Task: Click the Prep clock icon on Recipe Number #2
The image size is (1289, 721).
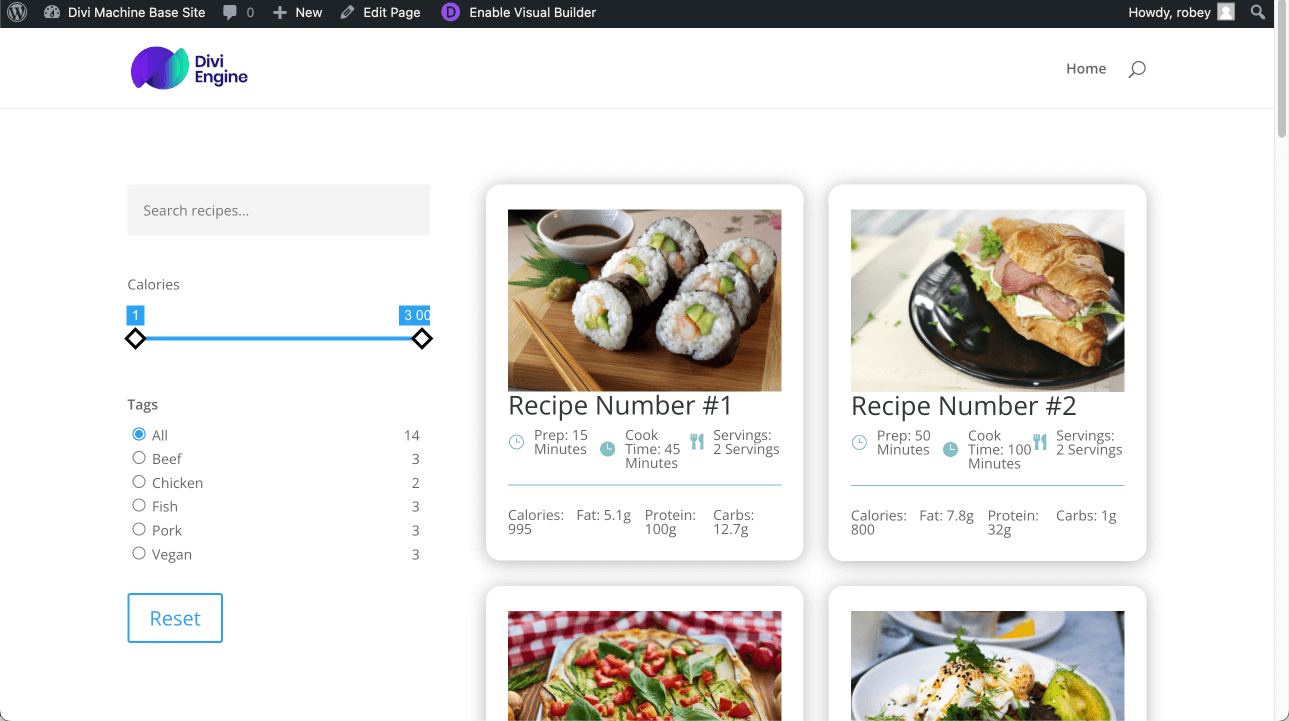Action: pyautogui.click(x=859, y=442)
